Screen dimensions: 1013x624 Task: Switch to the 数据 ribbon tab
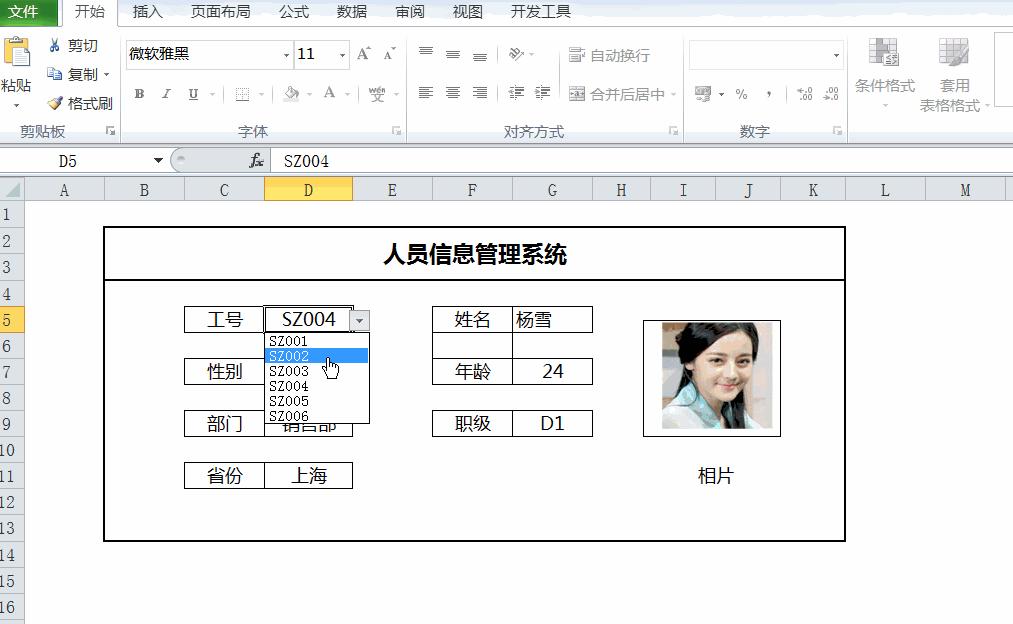(352, 12)
